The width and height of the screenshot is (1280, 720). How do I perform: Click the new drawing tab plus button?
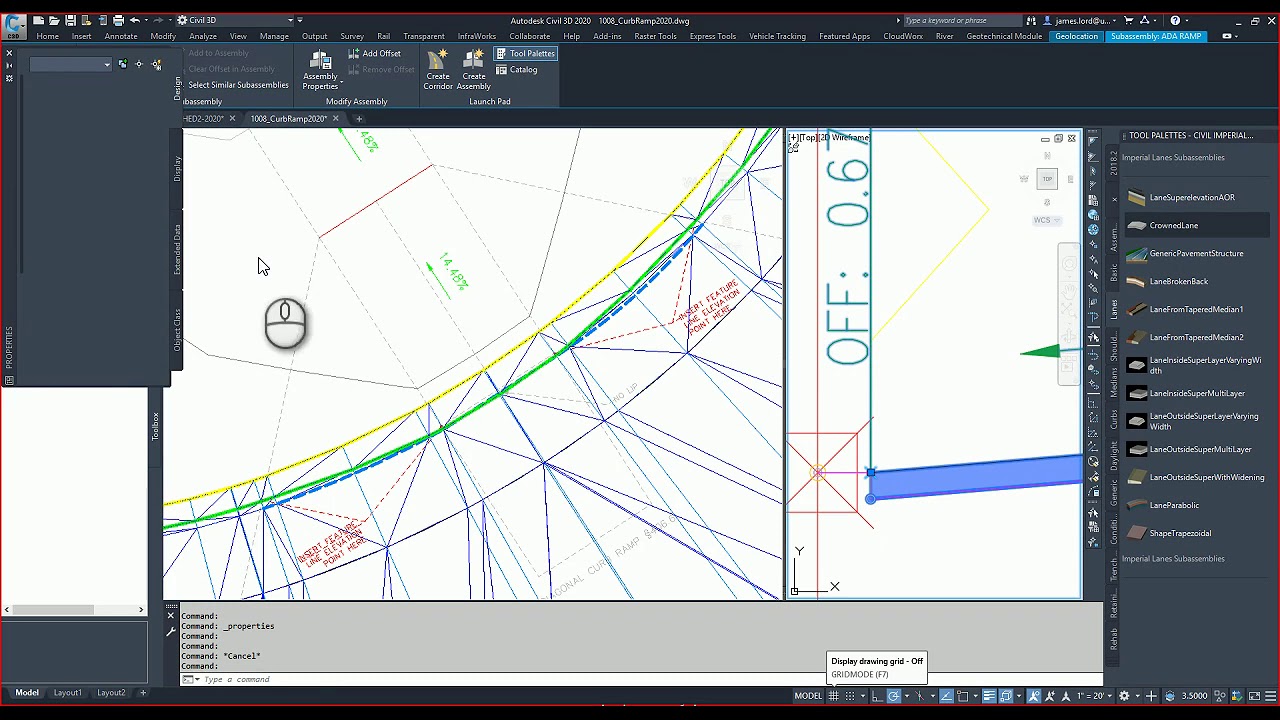(359, 119)
